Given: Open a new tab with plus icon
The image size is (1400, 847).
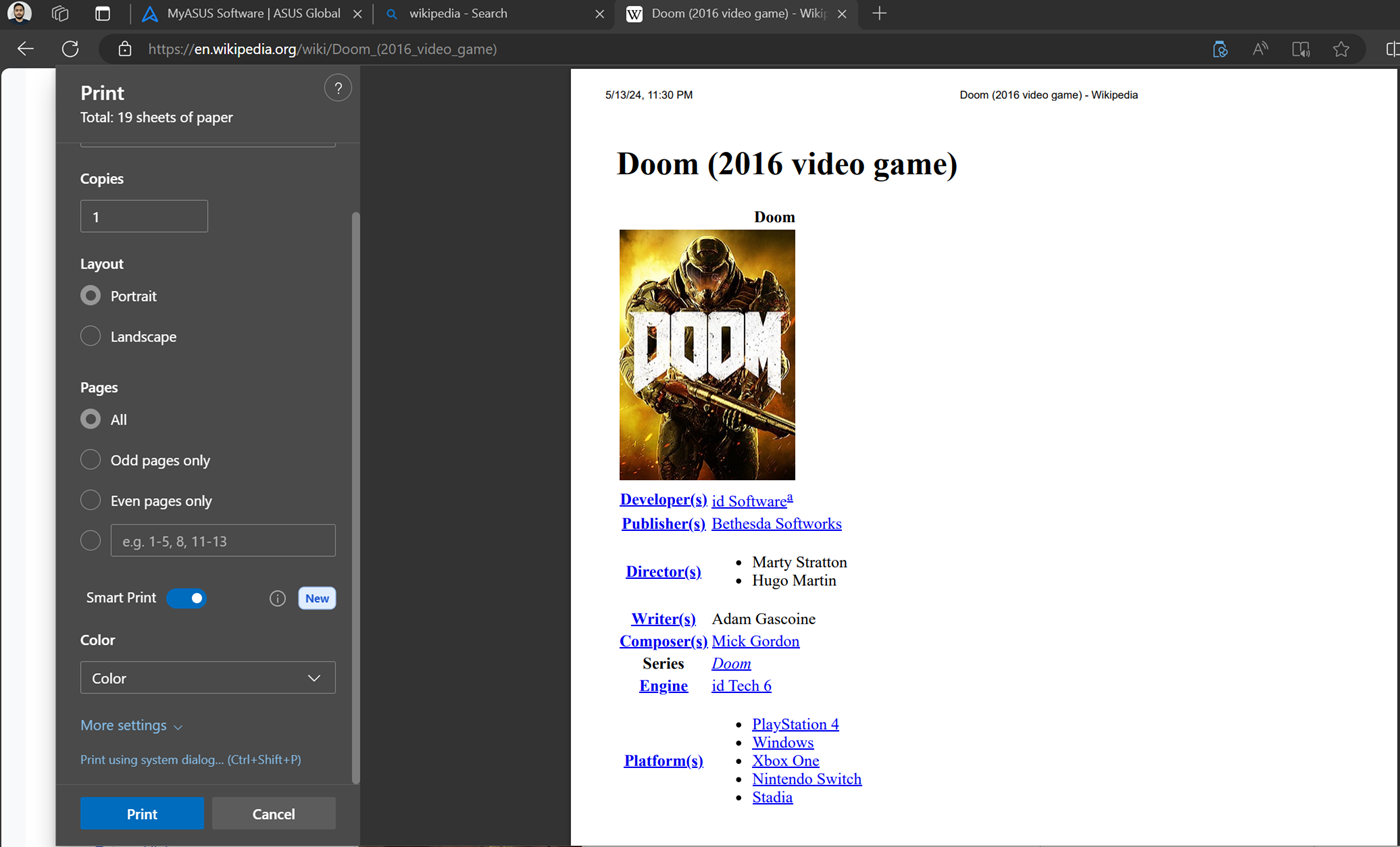Looking at the screenshot, I should click(x=879, y=14).
